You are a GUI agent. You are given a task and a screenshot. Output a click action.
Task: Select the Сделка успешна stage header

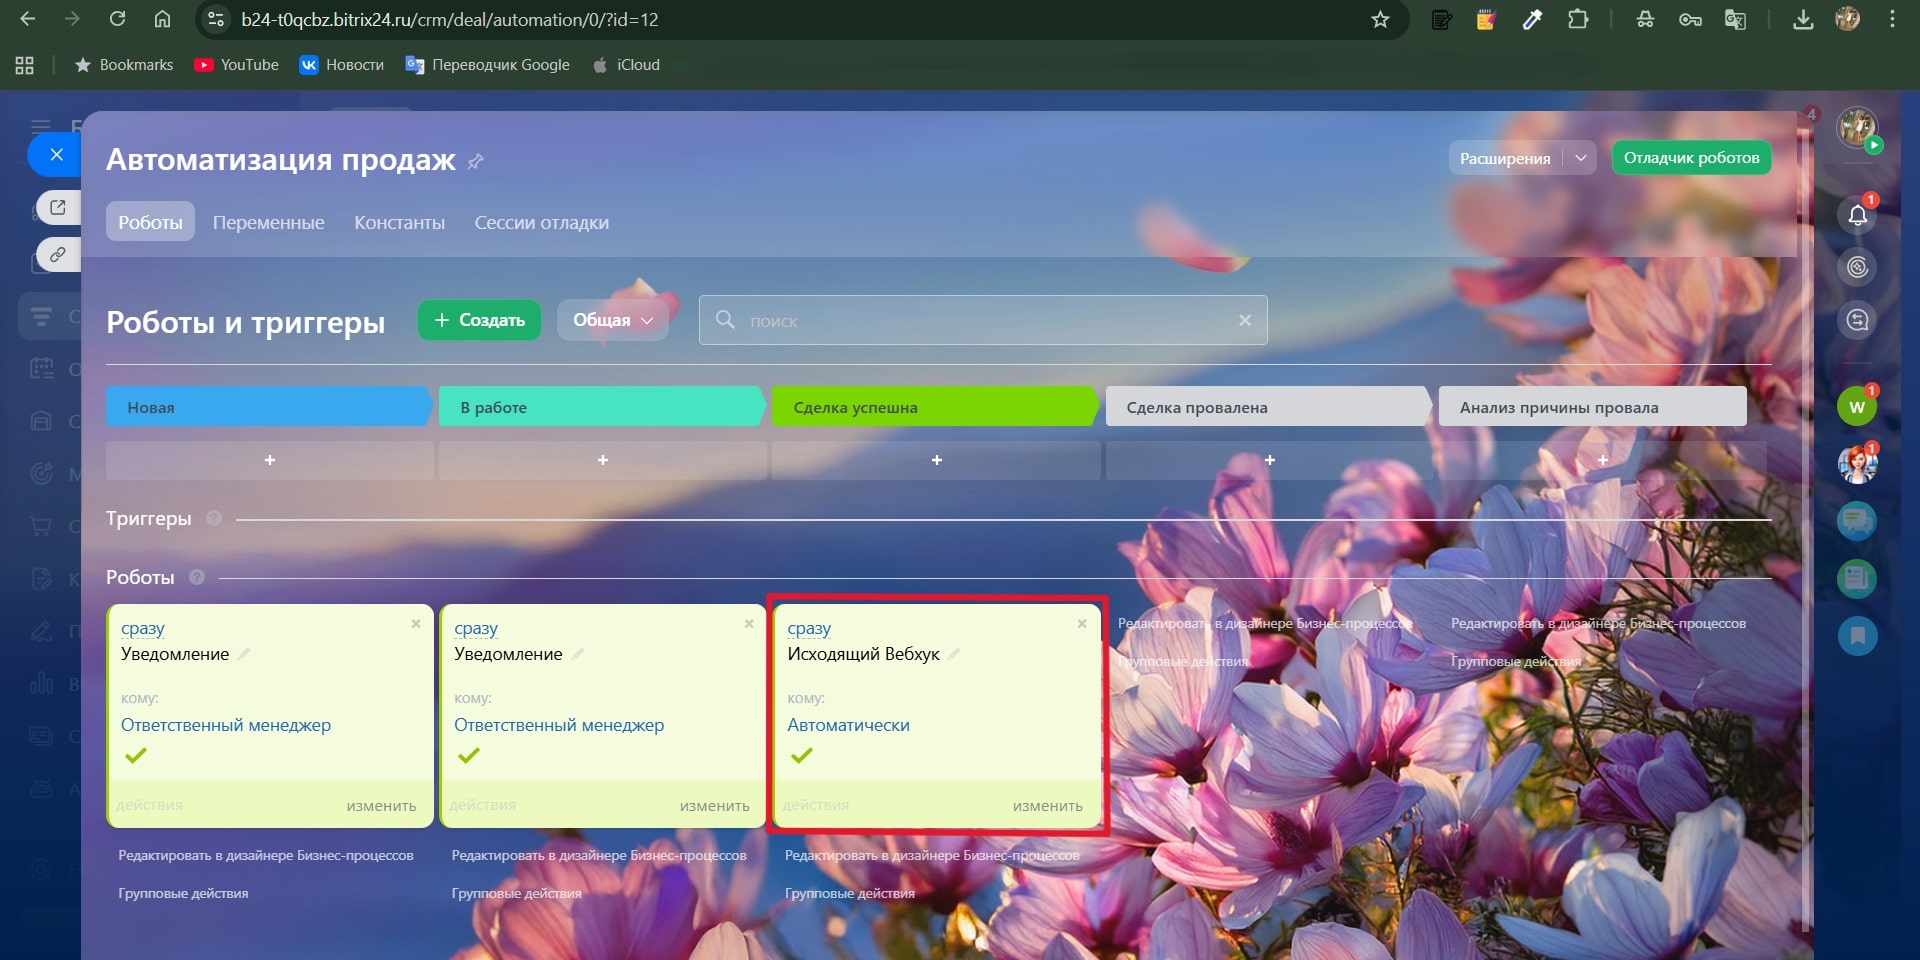pos(933,407)
